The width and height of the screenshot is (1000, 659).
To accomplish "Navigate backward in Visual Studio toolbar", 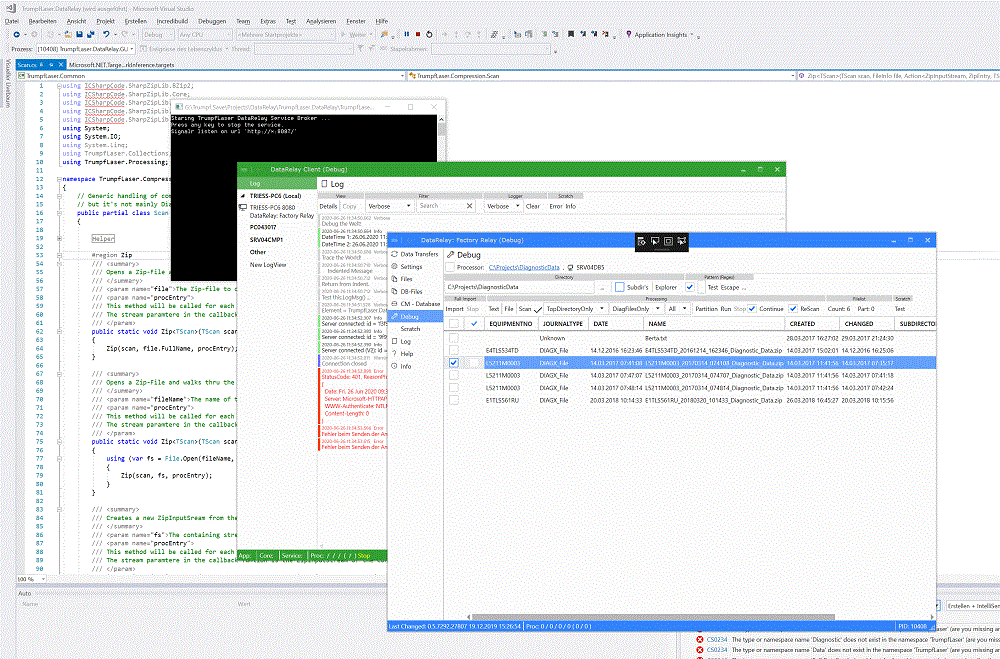I will coord(17,34).
